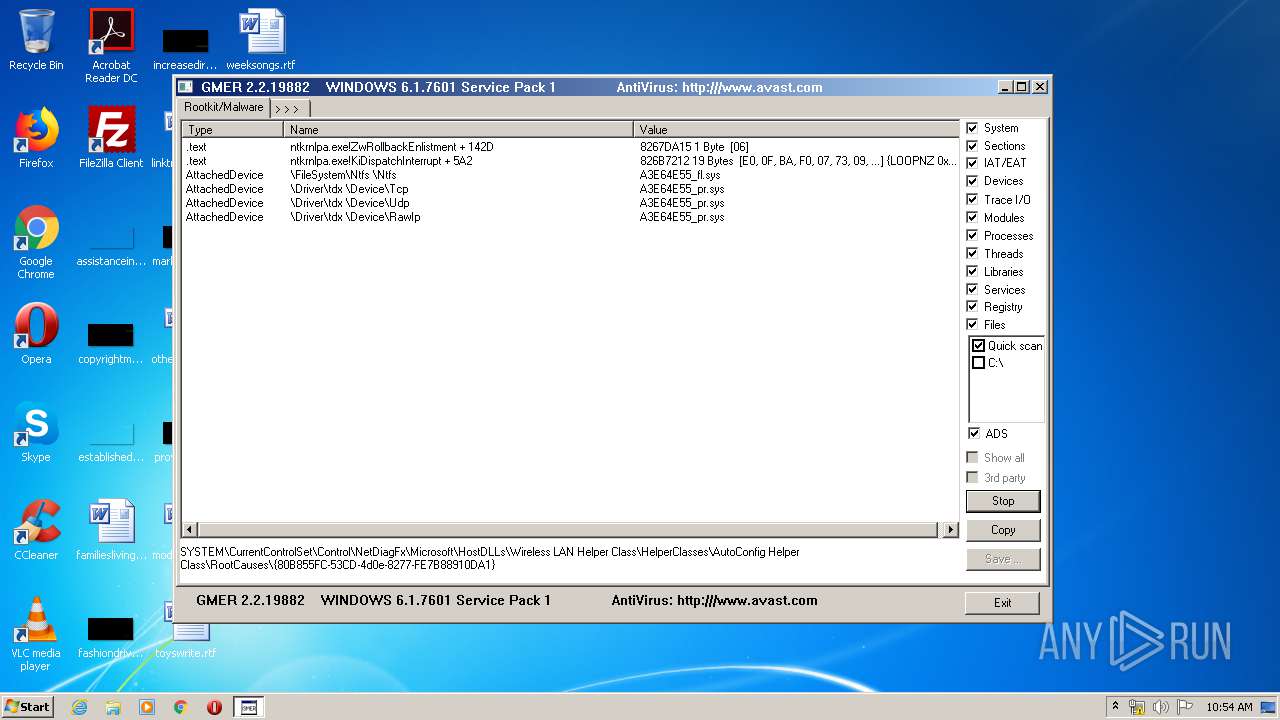Toggle the IAT/EAT checkbox

click(x=972, y=163)
